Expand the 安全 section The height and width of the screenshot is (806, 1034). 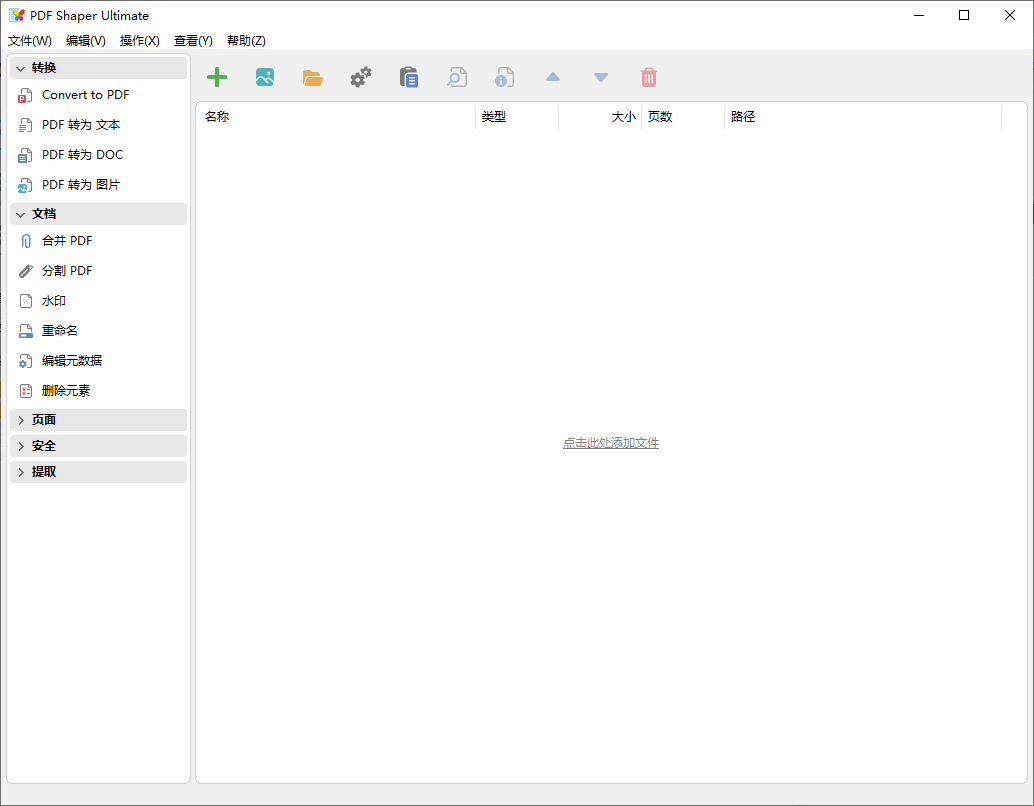coord(97,445)
